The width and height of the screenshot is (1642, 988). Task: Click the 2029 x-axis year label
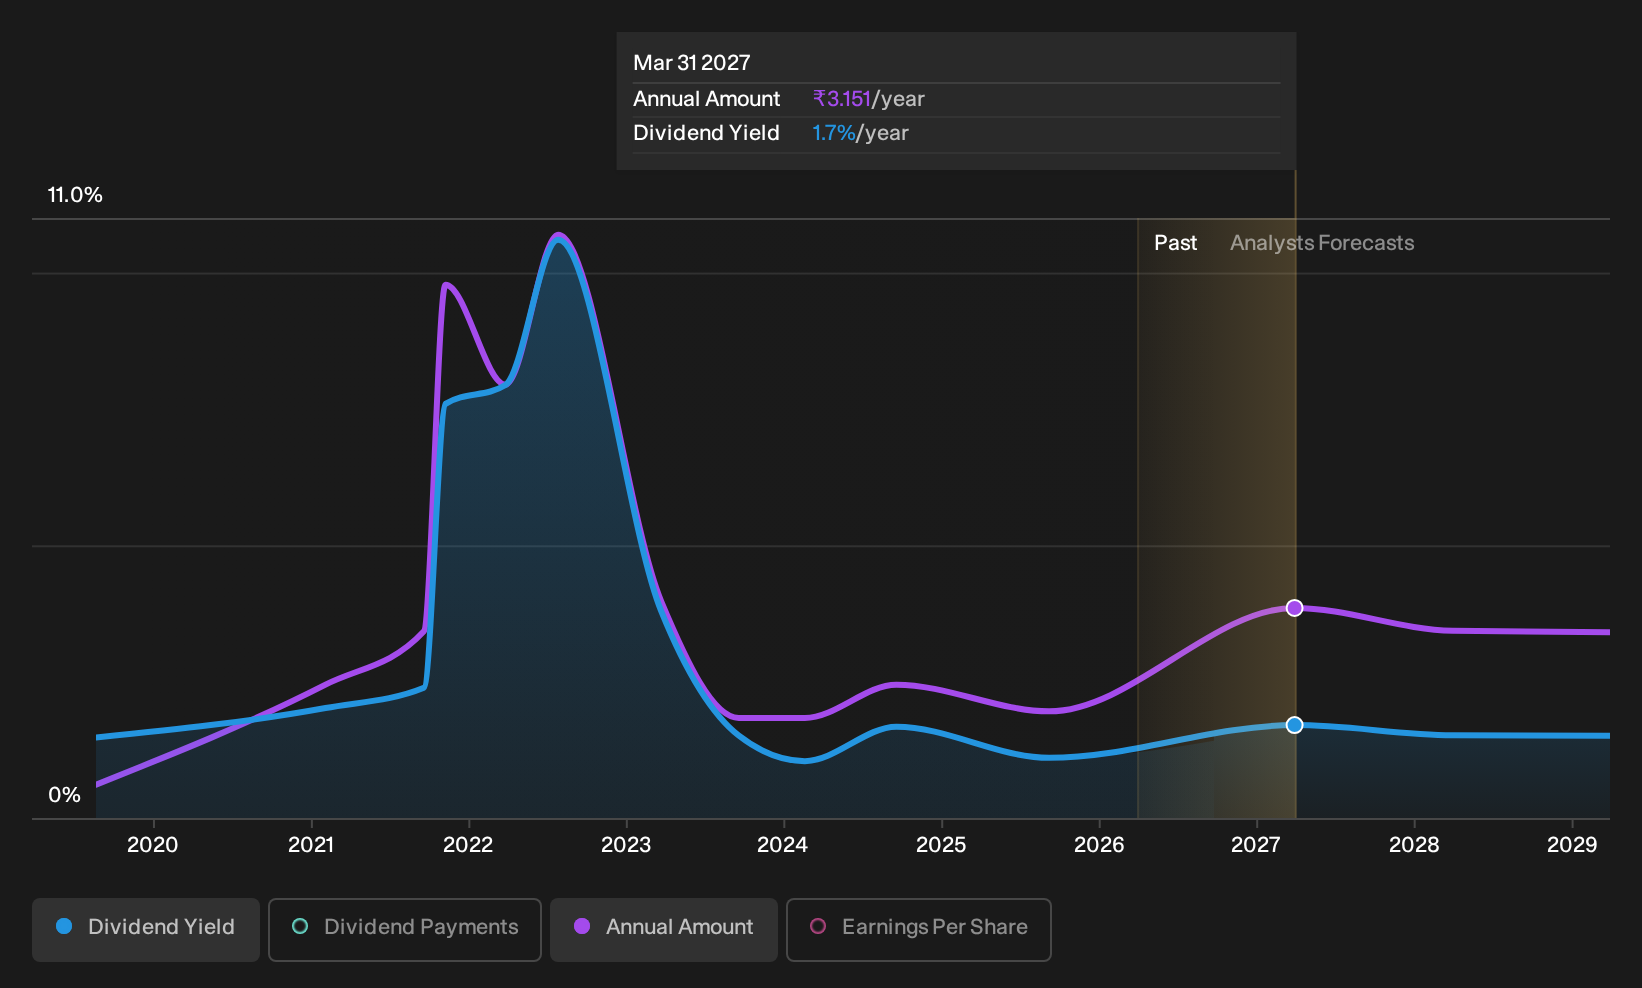click(x=1572, y=845)
